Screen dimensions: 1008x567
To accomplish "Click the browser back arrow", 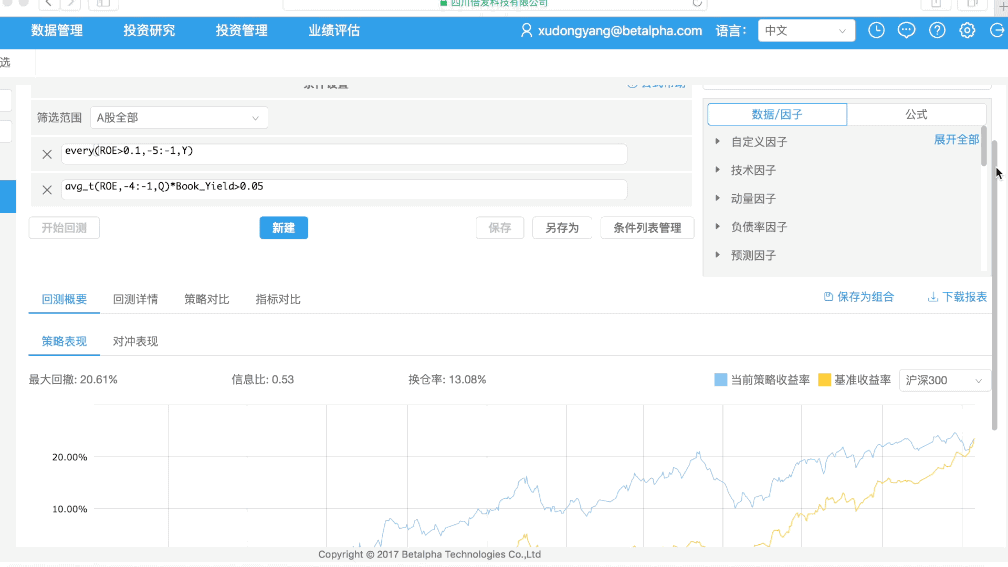I will pyautogui.click(x=49, y=3).
